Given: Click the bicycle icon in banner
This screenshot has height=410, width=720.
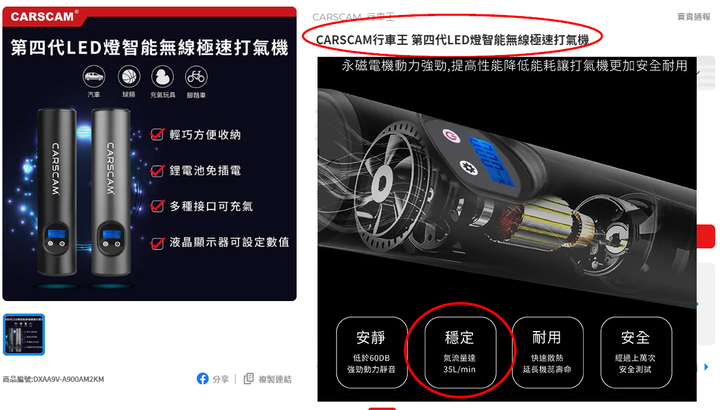Looking at the screenshot, I should coord(196,77).
